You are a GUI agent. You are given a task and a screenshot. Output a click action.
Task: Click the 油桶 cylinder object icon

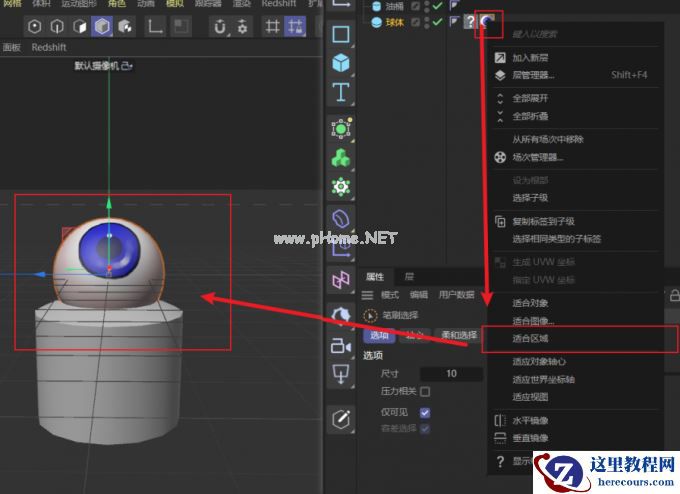[376, 6]
